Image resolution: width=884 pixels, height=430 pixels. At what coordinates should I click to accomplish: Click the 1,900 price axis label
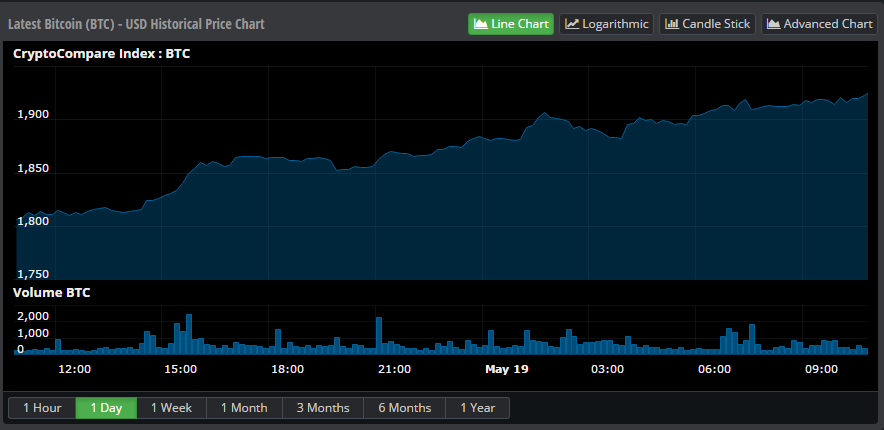click(33, 115)
